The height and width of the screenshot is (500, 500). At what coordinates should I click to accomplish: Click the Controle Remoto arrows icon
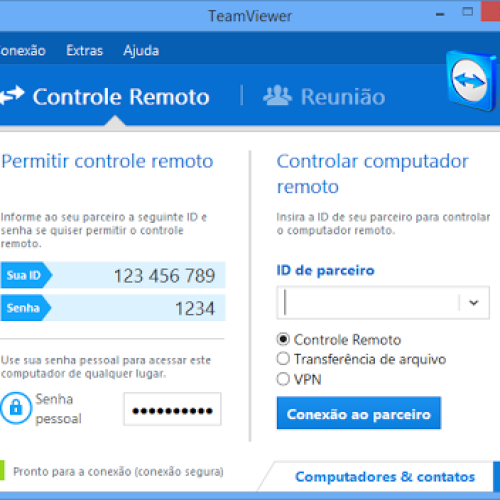tap(12, 96)
